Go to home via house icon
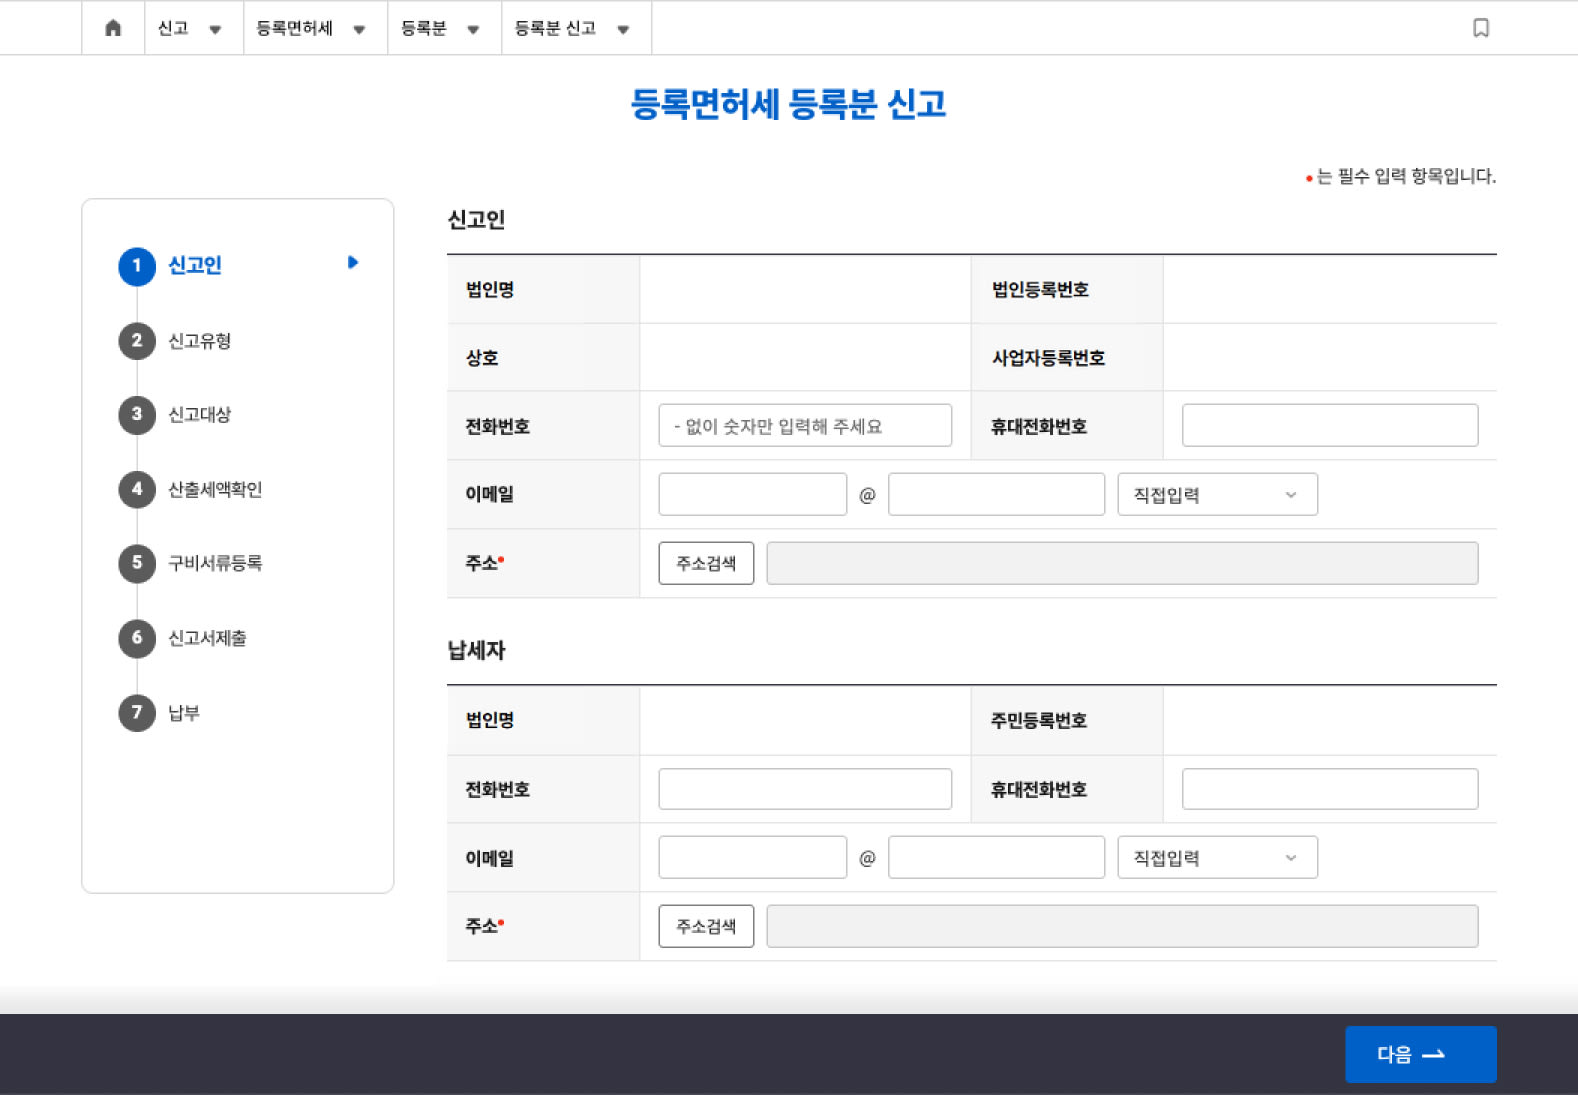Screen dimensions: 1578x1095 [x=113, y=28]
